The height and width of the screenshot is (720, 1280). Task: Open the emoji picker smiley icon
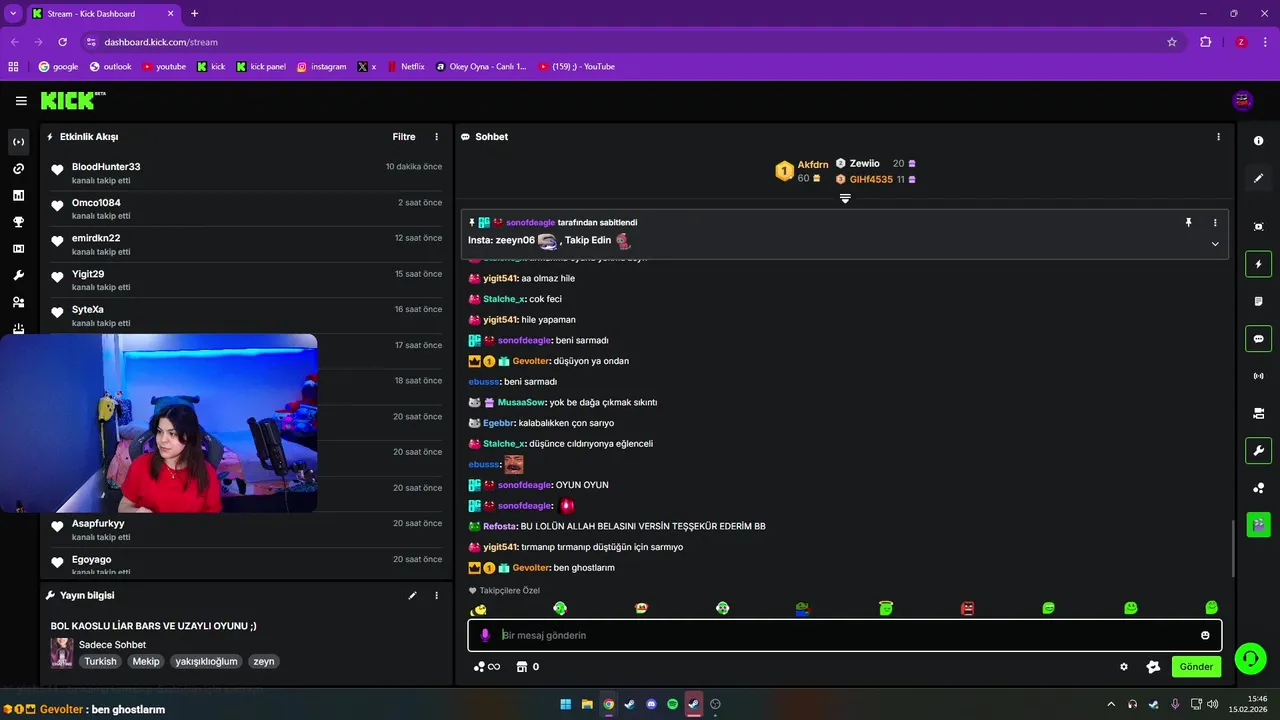click(x=1205, y=635)
